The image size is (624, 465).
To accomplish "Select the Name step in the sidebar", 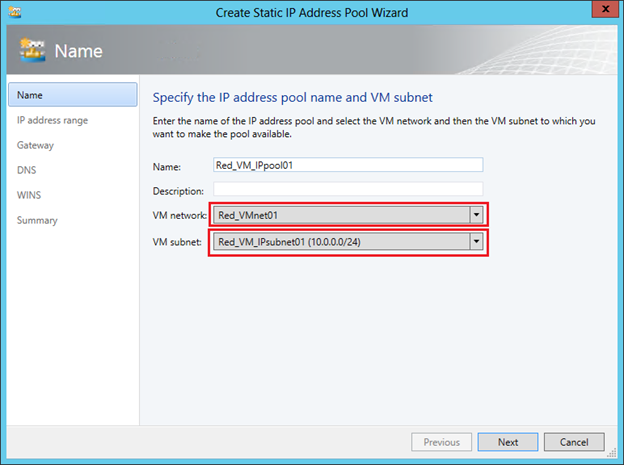I will point(72,95).
